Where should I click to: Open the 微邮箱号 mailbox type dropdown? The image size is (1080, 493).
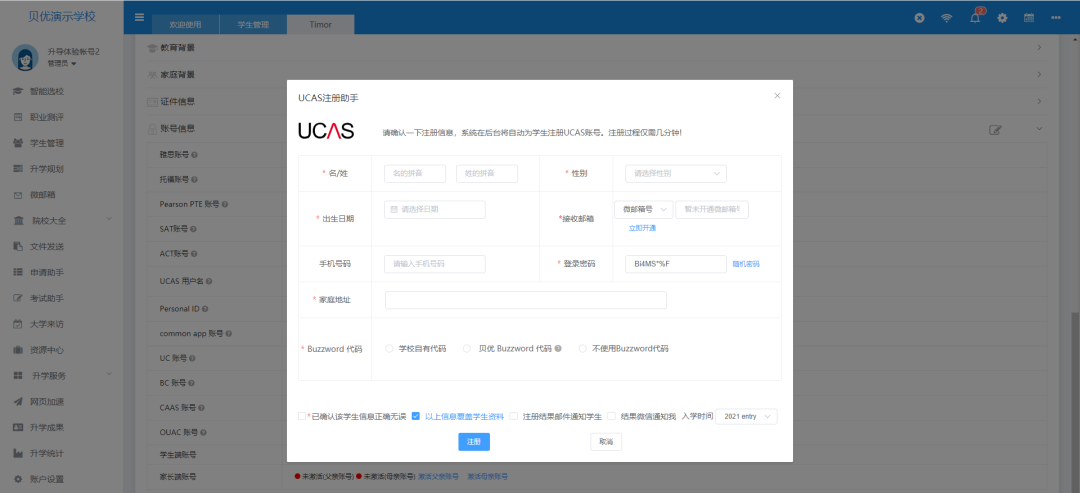pyautogui.click(x=643, y=209)
